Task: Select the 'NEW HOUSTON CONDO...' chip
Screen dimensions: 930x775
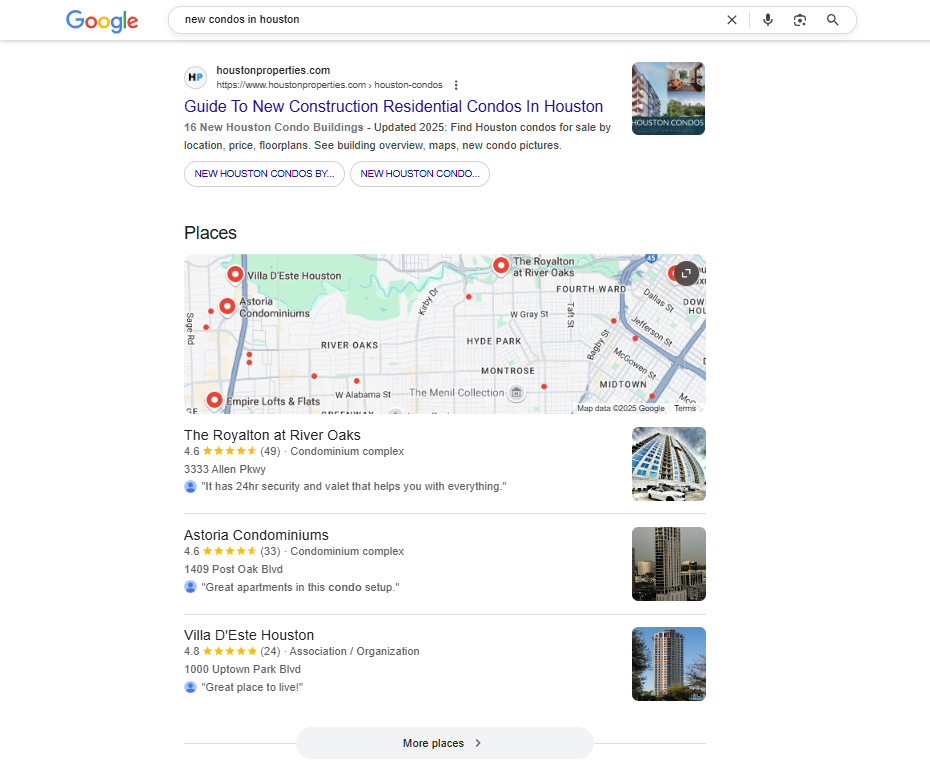Action: coord(420,174)
